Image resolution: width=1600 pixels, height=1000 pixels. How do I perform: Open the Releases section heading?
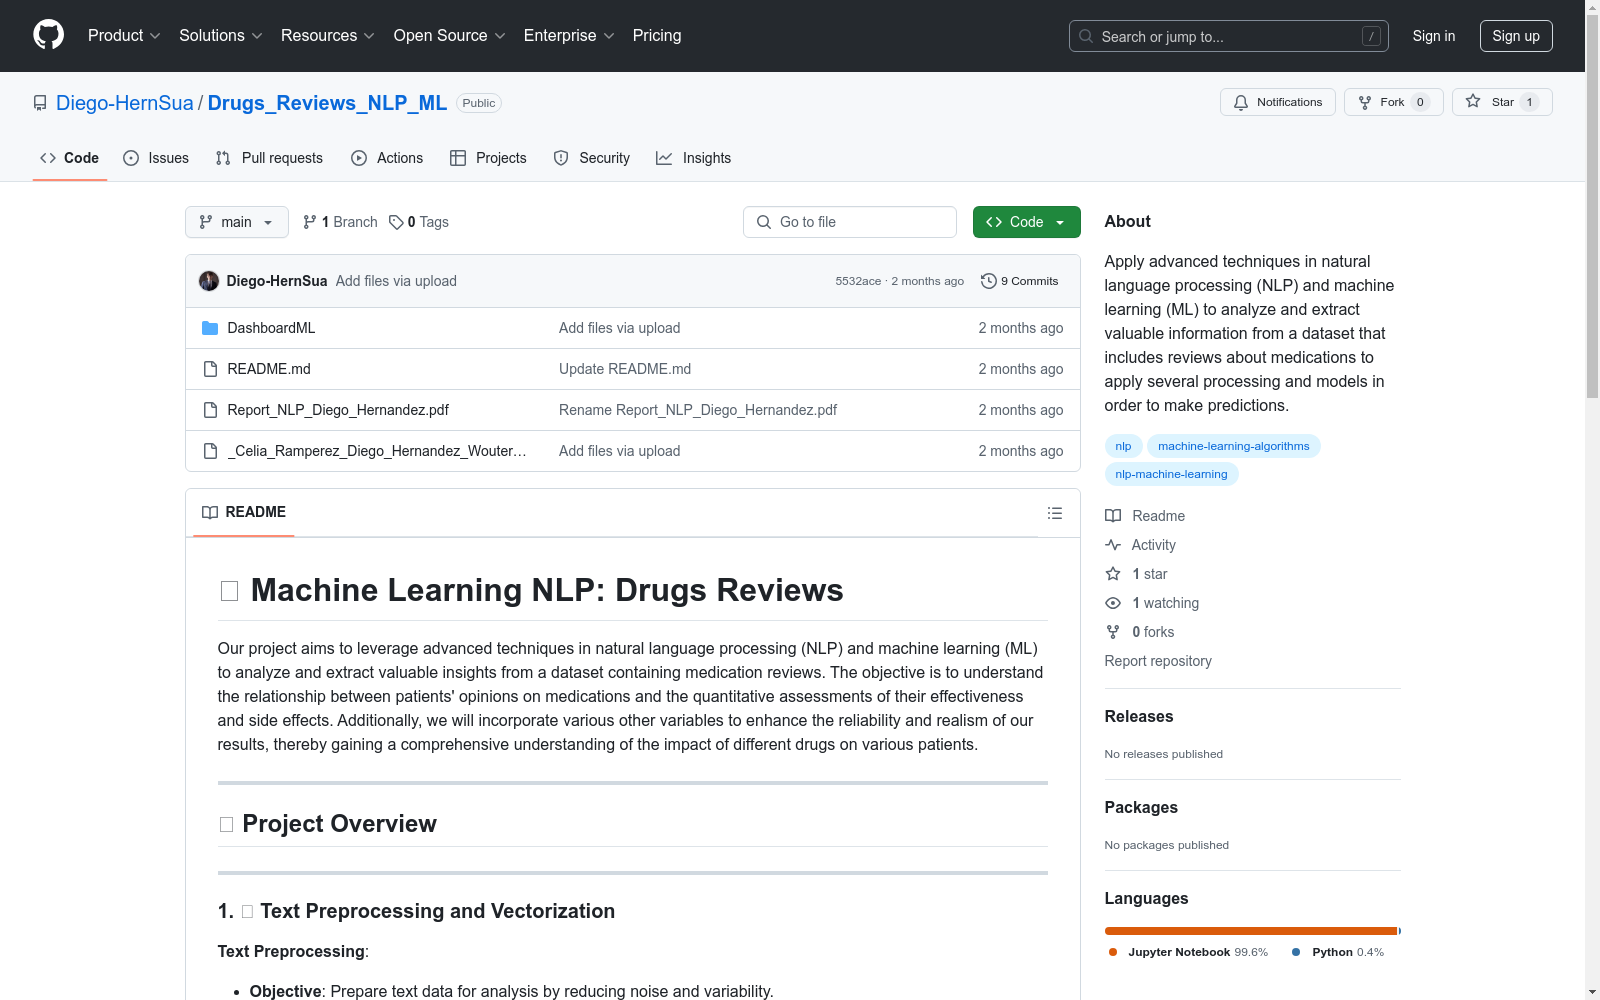pyautogui.click(x=1139, y=717)
